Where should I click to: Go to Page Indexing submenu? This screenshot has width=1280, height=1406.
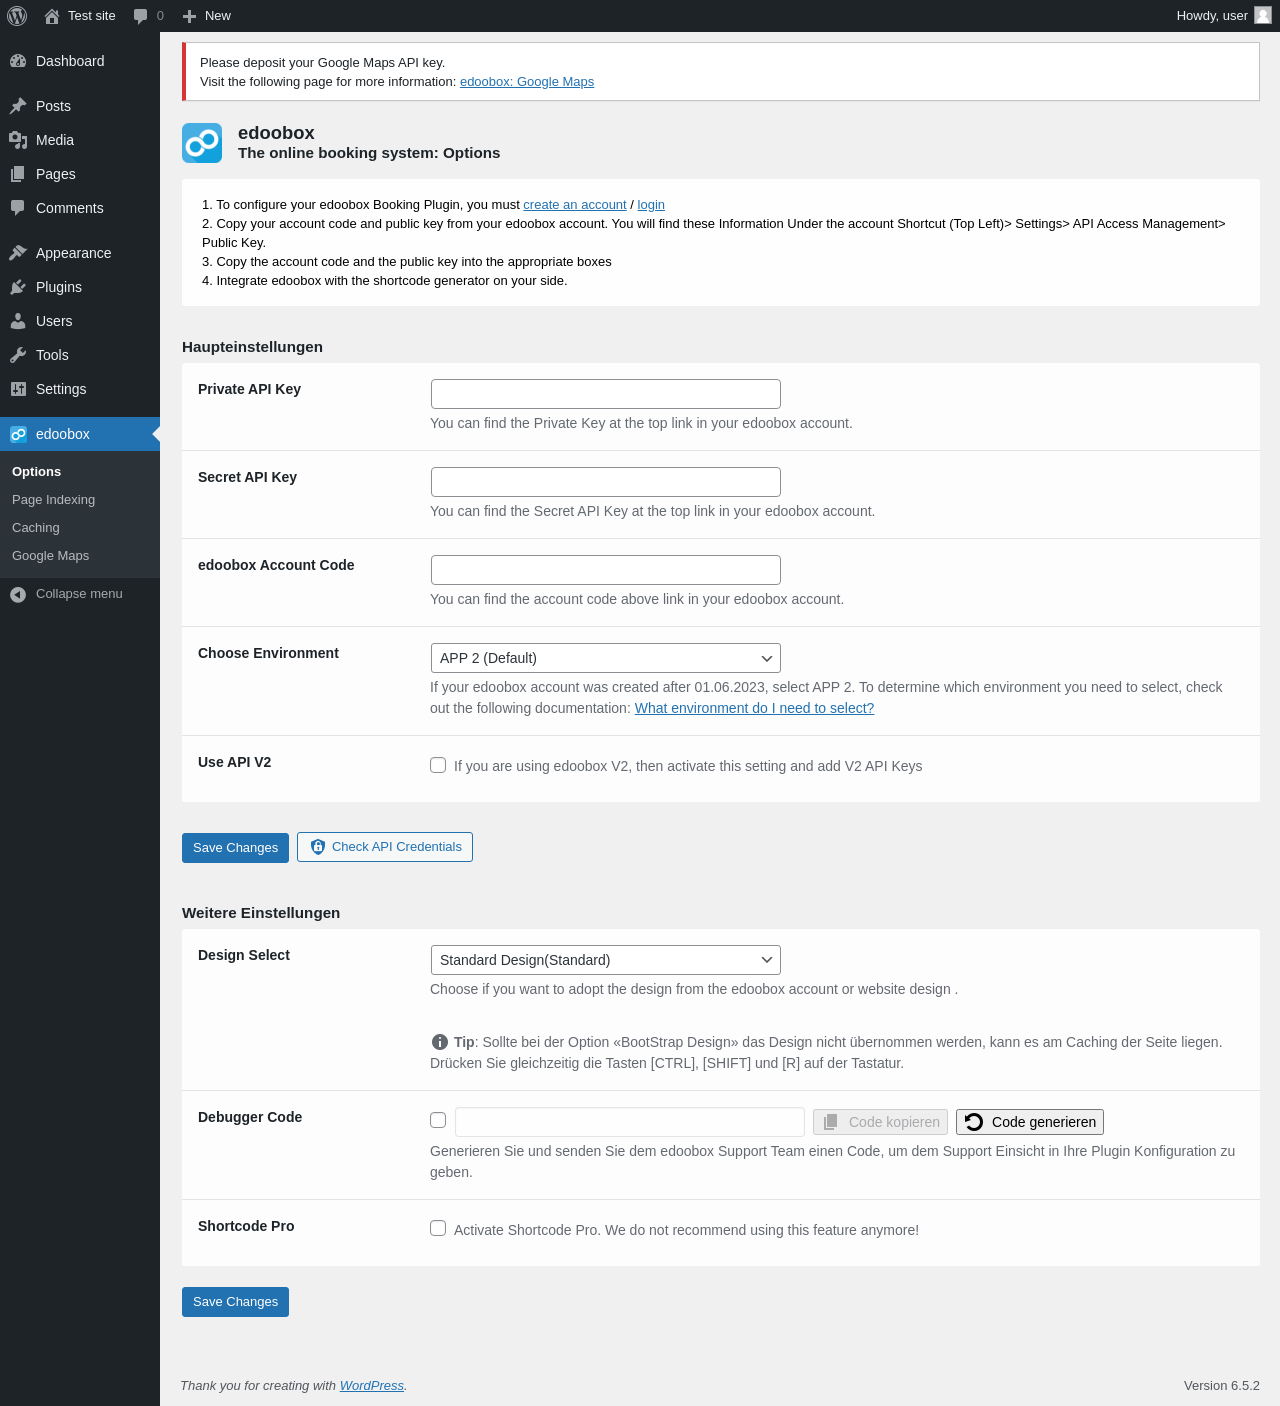point(54,500)
